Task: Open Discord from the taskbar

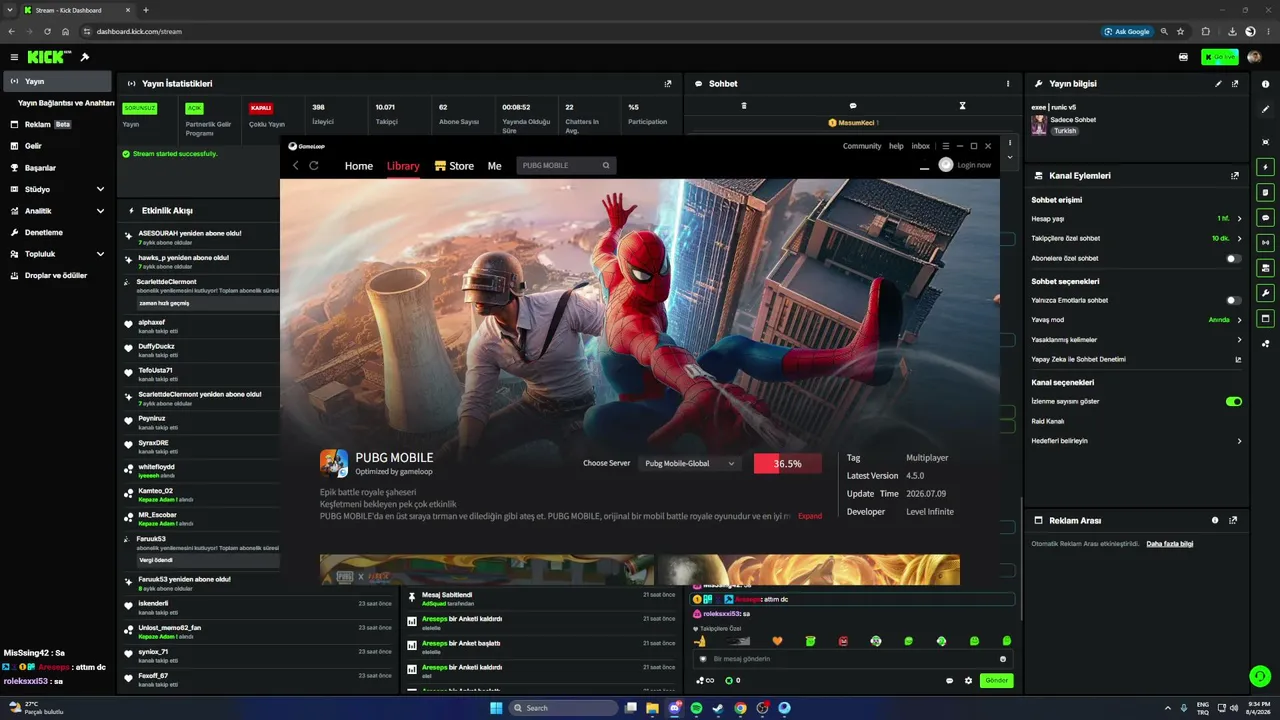Action: click(x=674, y=708)
